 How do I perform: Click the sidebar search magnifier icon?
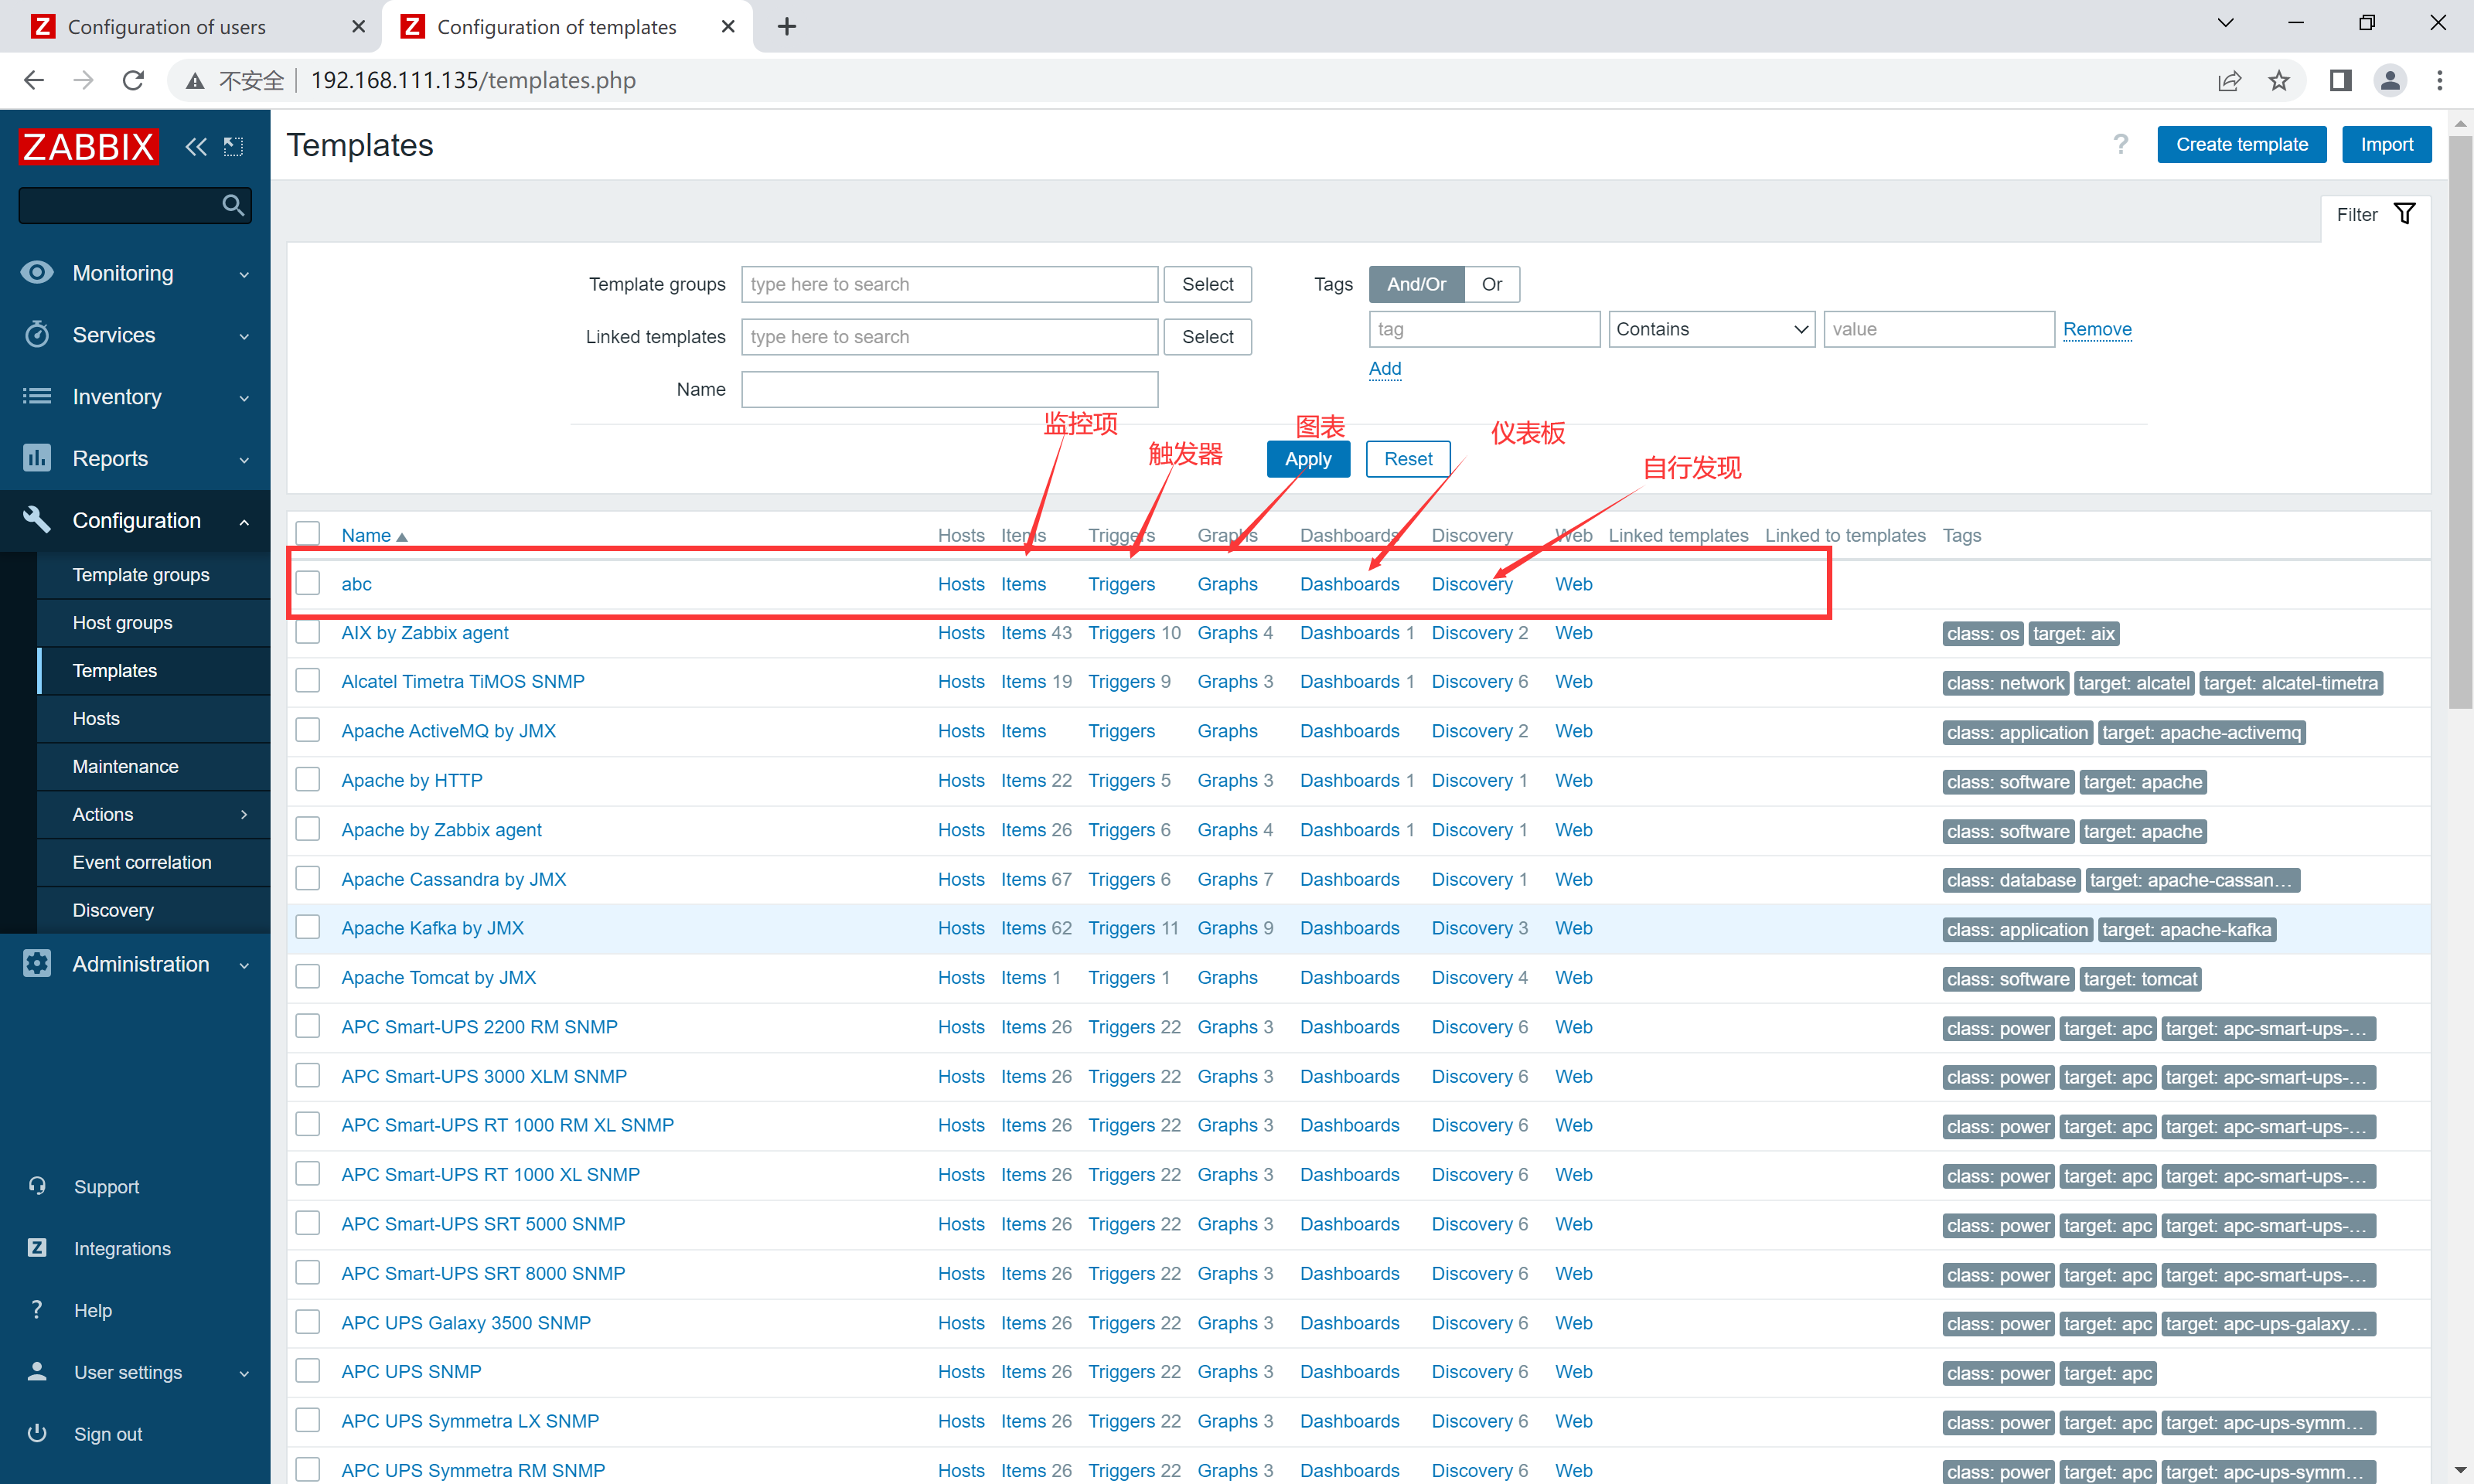[x=233, y=205]
